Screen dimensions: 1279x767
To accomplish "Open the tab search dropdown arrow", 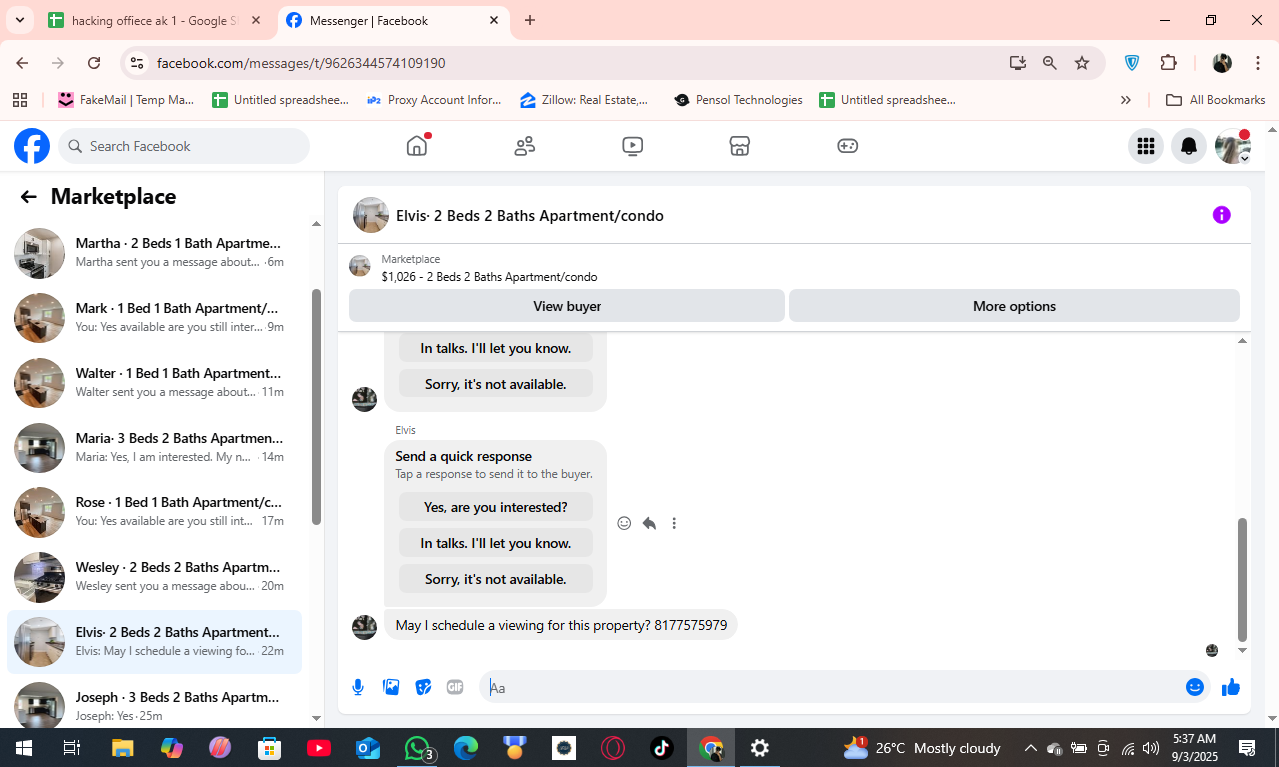I will (19, 21).
